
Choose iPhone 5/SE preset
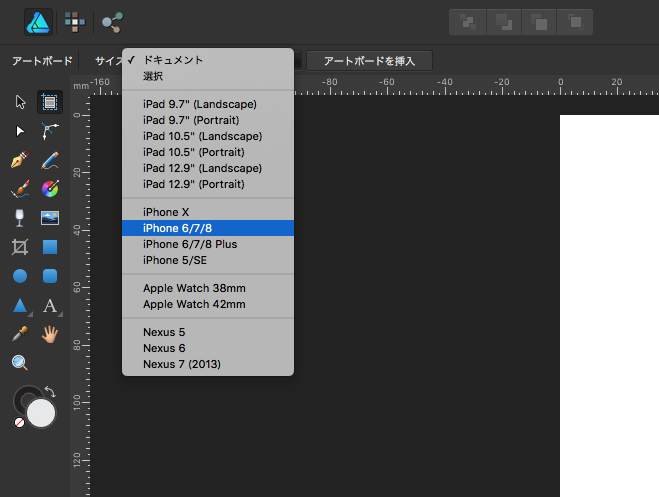[x=208, y=260]
